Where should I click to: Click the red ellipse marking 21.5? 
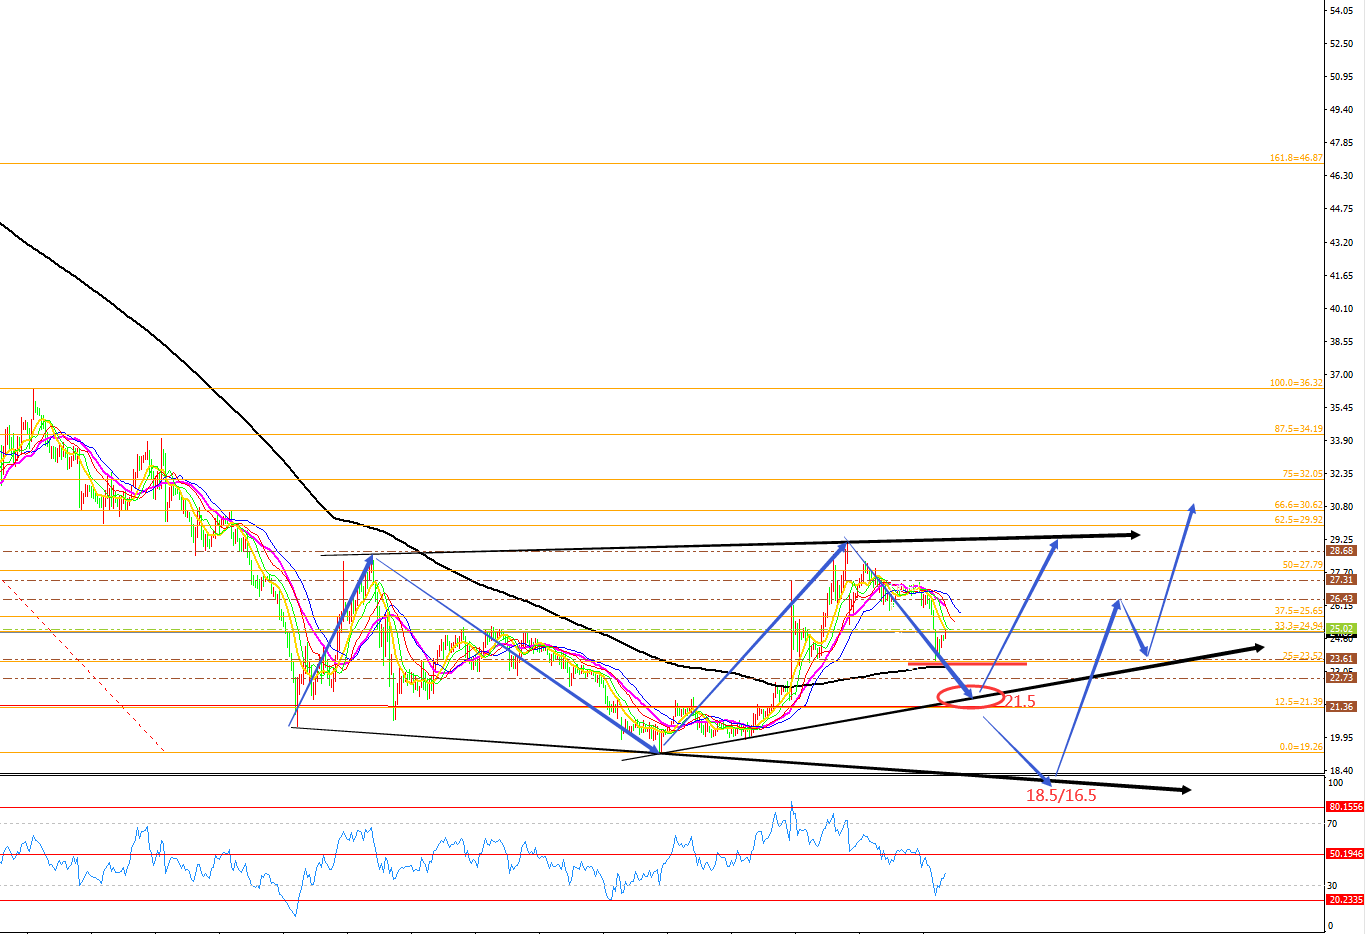tap(970, 697)
